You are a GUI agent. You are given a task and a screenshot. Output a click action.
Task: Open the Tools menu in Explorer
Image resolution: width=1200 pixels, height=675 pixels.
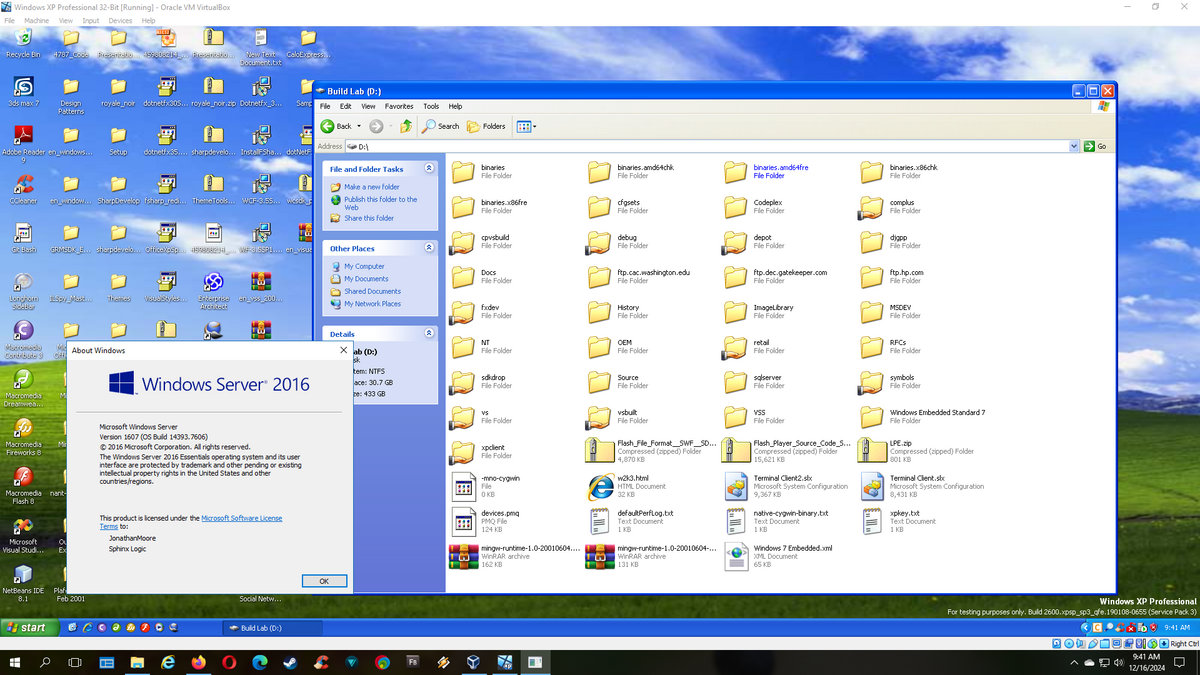[431, 106]
